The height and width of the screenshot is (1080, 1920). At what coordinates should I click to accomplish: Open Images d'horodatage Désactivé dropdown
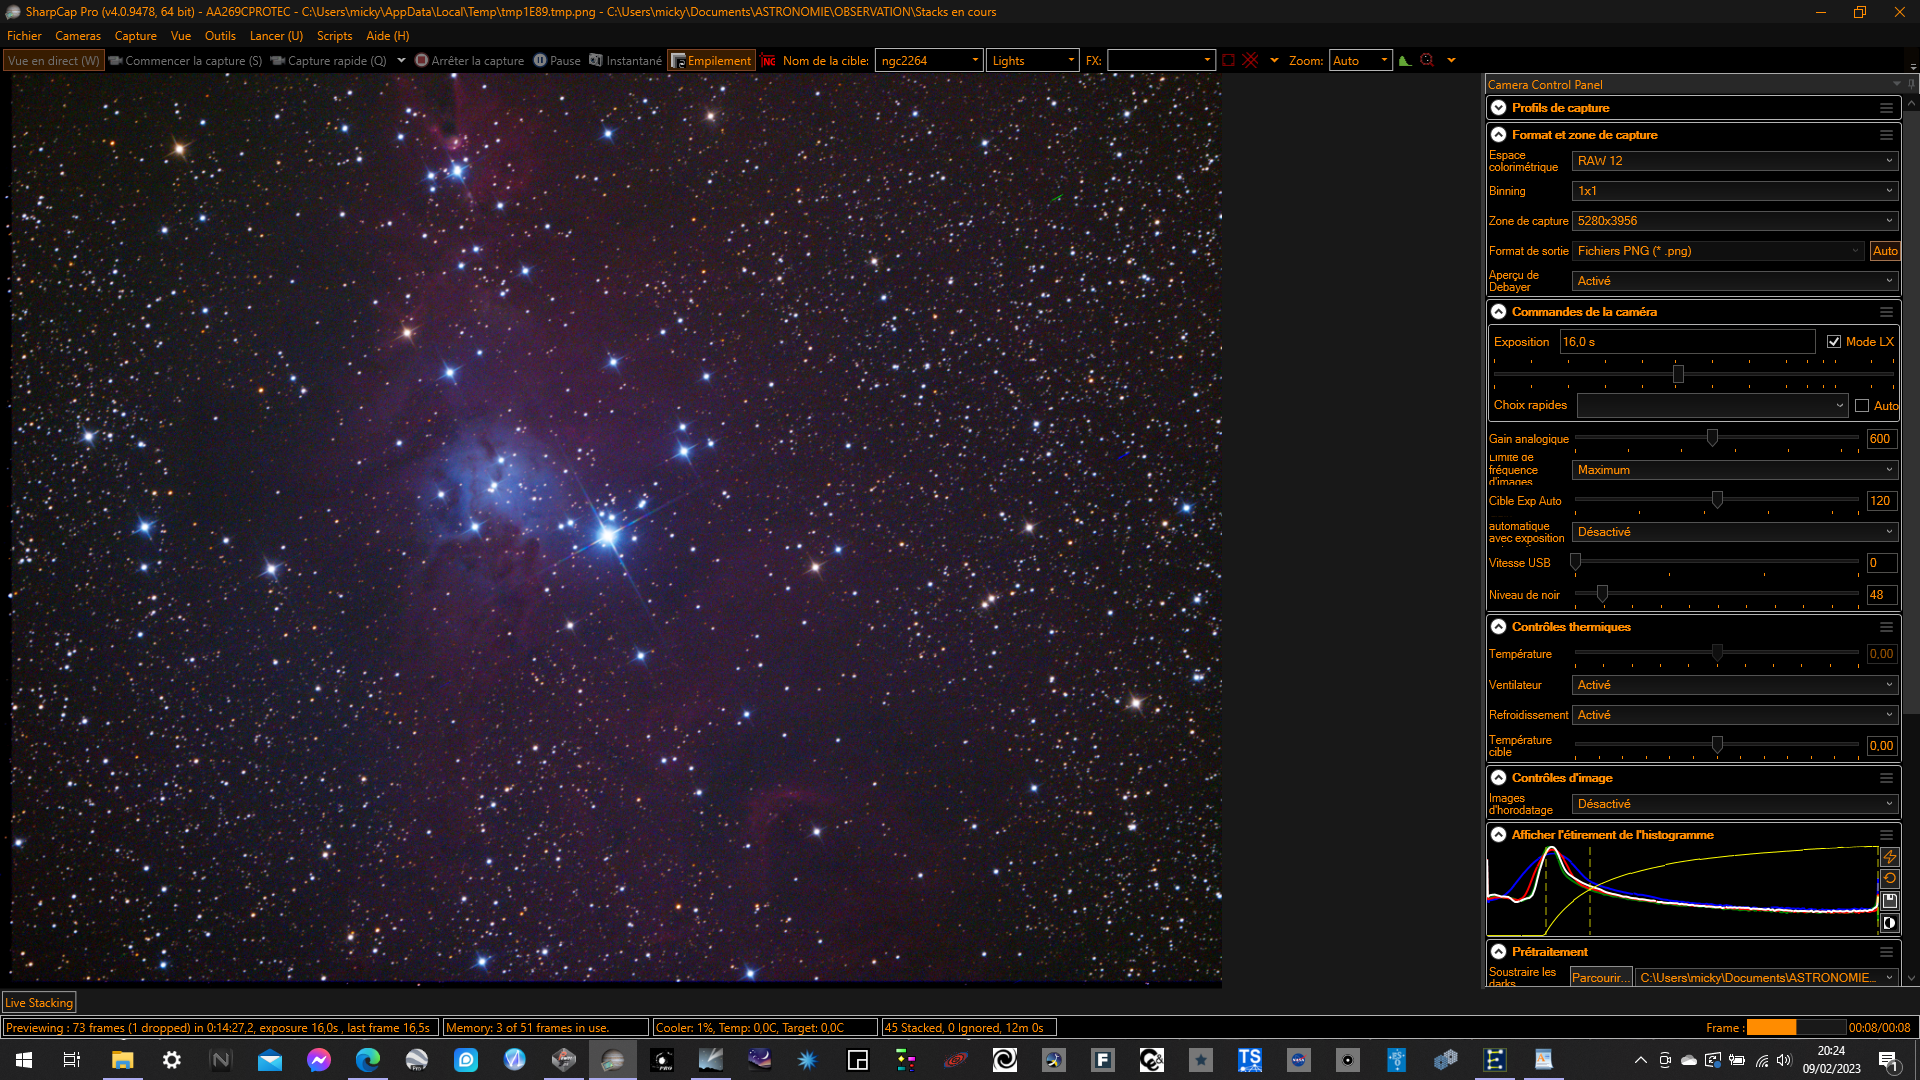click(1735, 804)
